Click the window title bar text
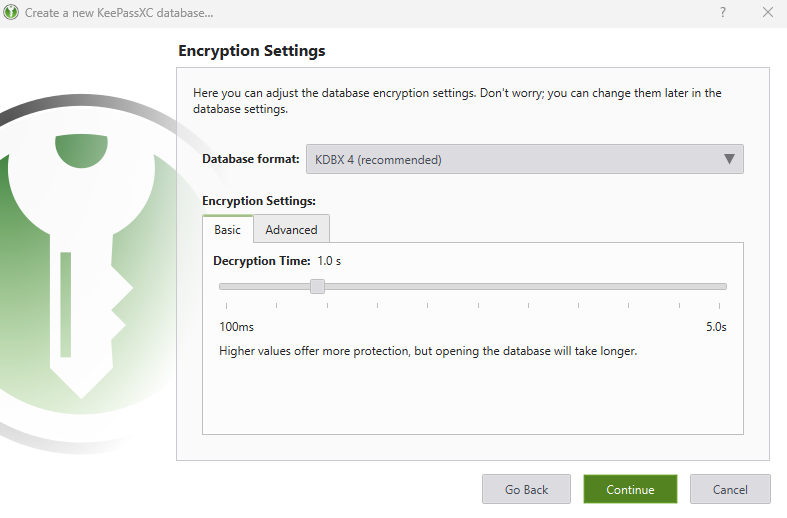 coord(119,13)
